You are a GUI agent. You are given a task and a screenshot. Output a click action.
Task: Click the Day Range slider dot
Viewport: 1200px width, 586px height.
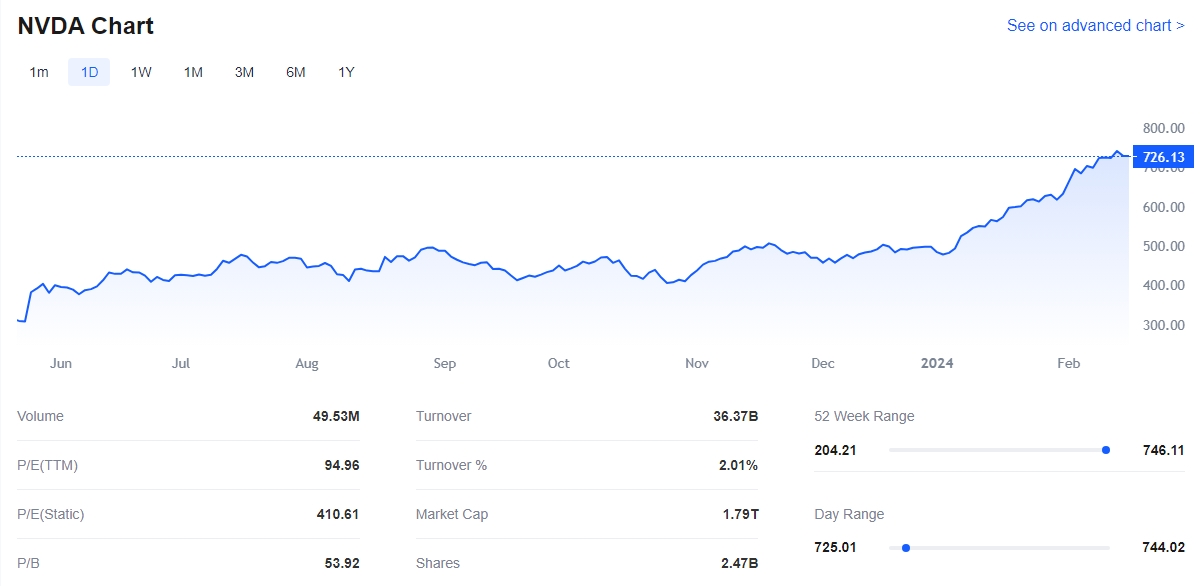coord(906,548)
